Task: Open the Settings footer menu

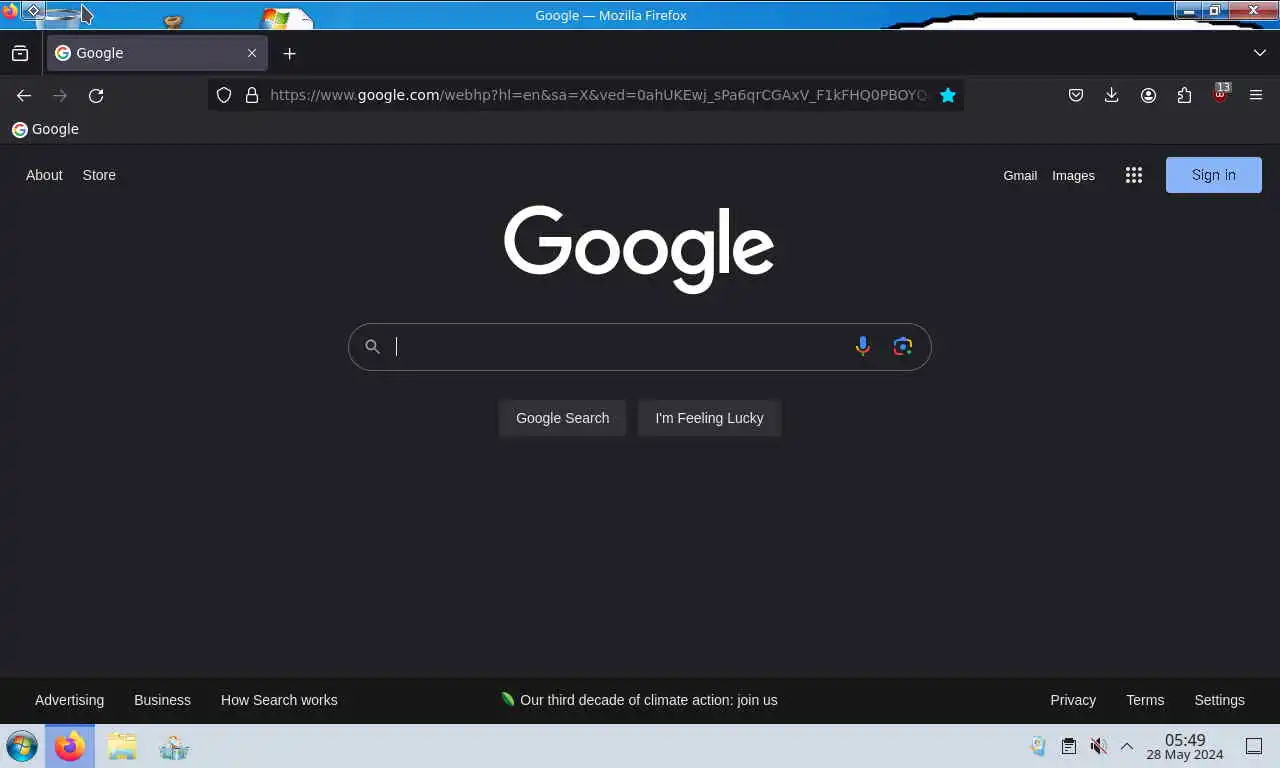Action: (x=1219, y=700)
